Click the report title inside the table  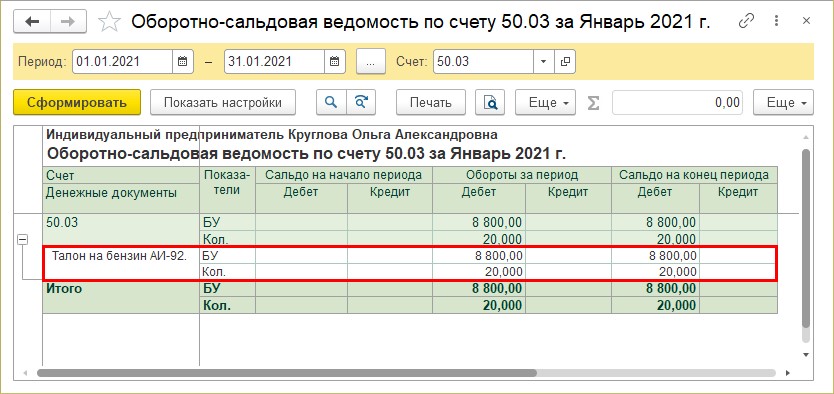click(306, 154)
